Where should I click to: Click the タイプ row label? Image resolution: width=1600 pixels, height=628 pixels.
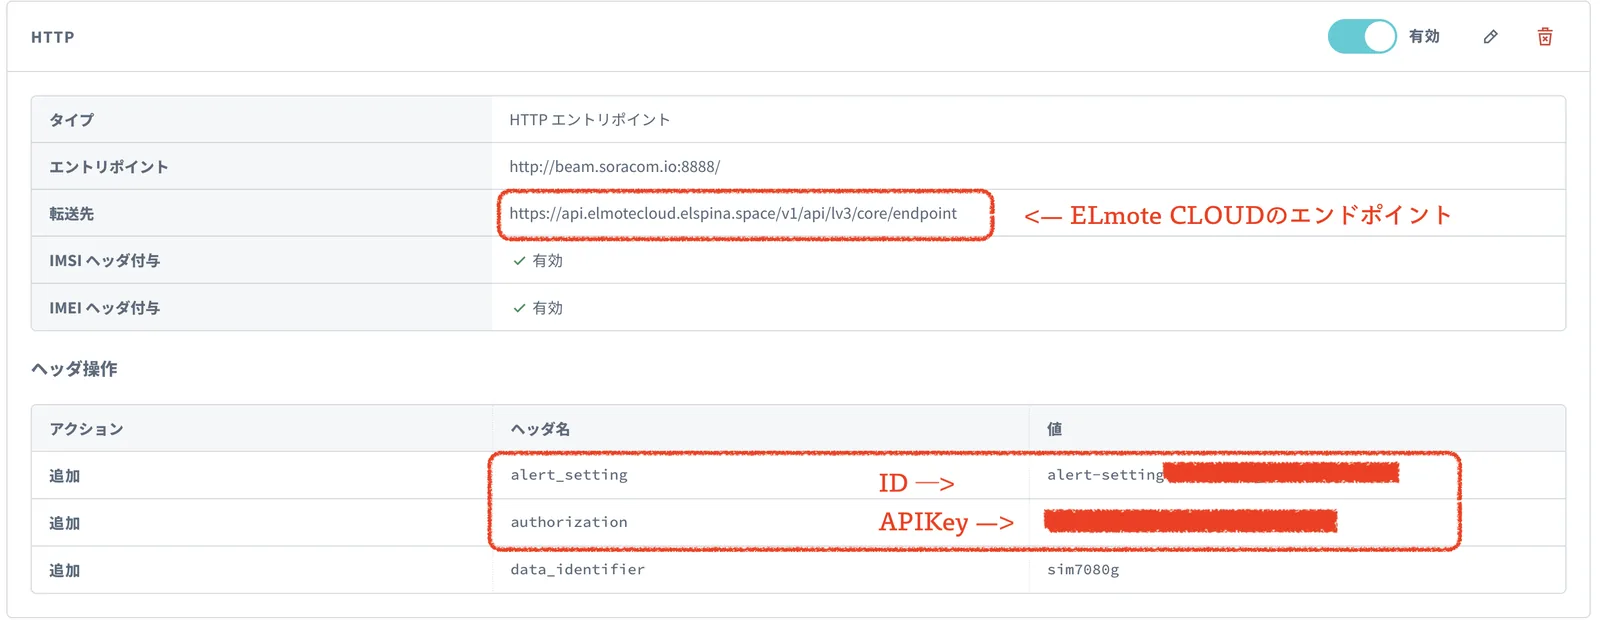click(x=72, y=120)
